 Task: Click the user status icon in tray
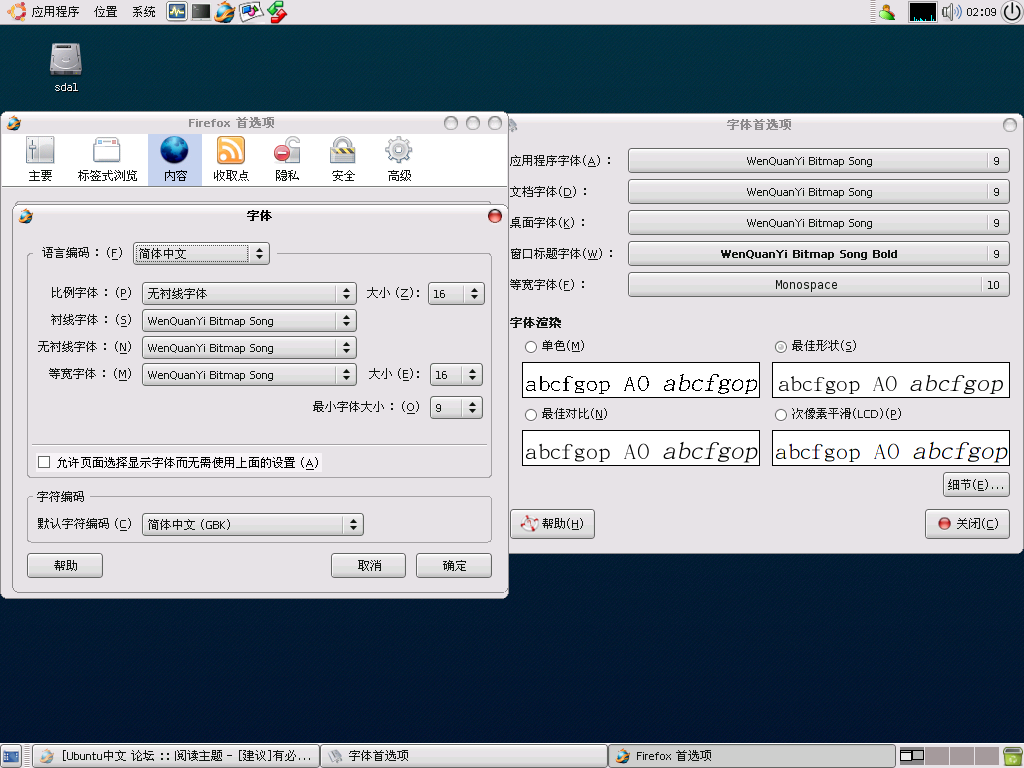point(887,12)
